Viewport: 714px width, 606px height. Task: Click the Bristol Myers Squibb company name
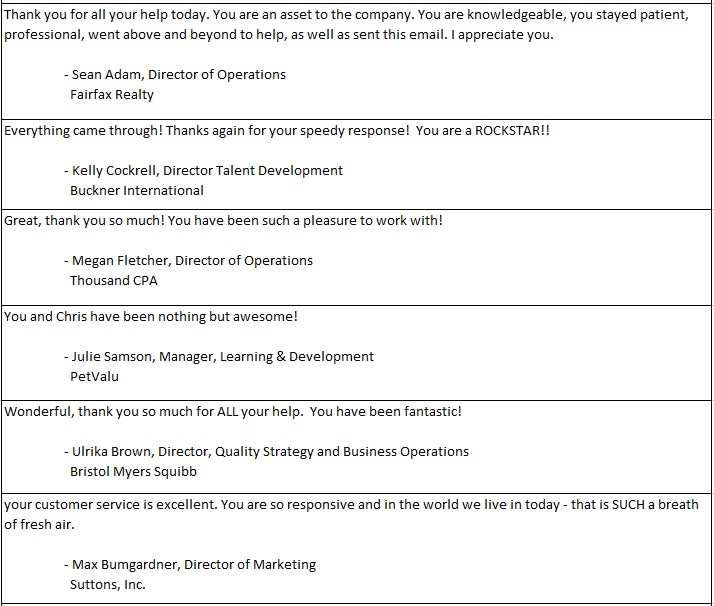click(133, 472)
